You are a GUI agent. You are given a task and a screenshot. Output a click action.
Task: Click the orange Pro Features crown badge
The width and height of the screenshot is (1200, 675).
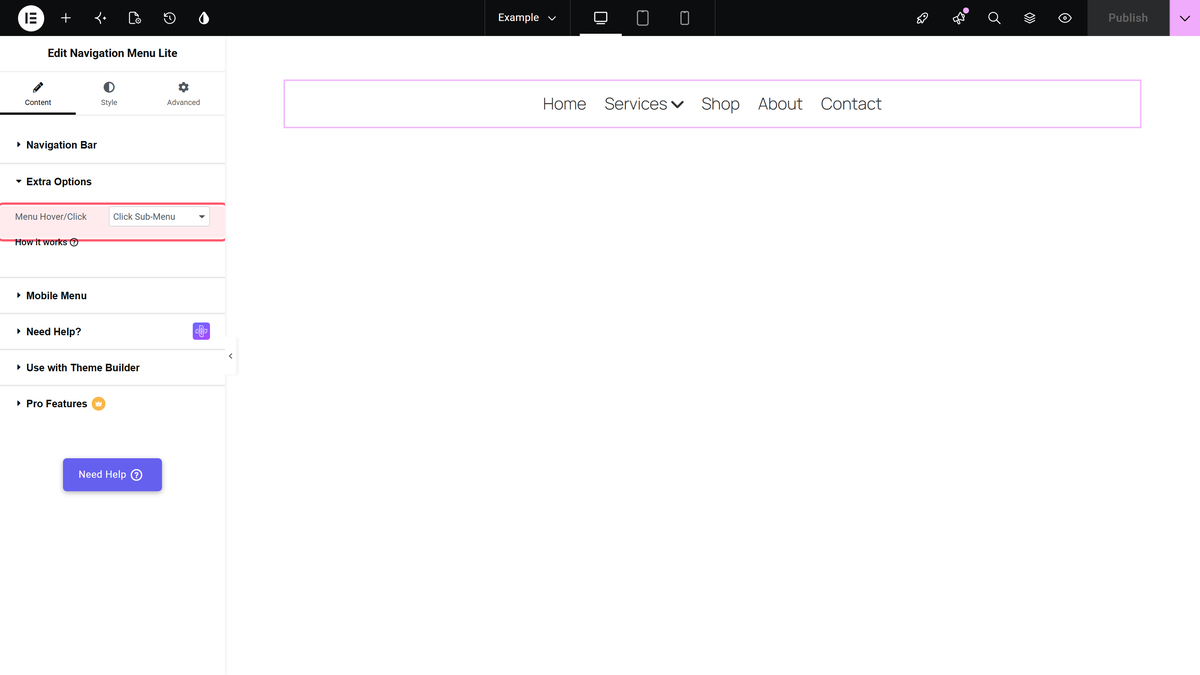point(99,404)
